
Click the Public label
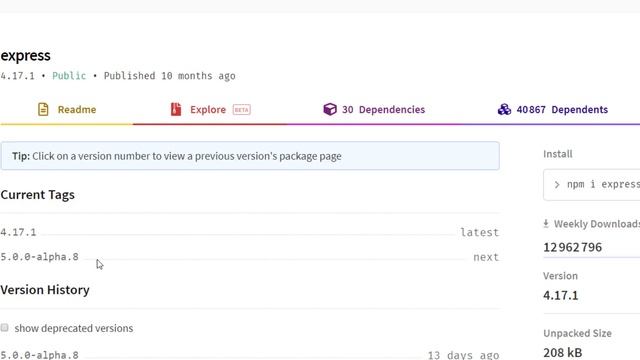coord(69,76)
